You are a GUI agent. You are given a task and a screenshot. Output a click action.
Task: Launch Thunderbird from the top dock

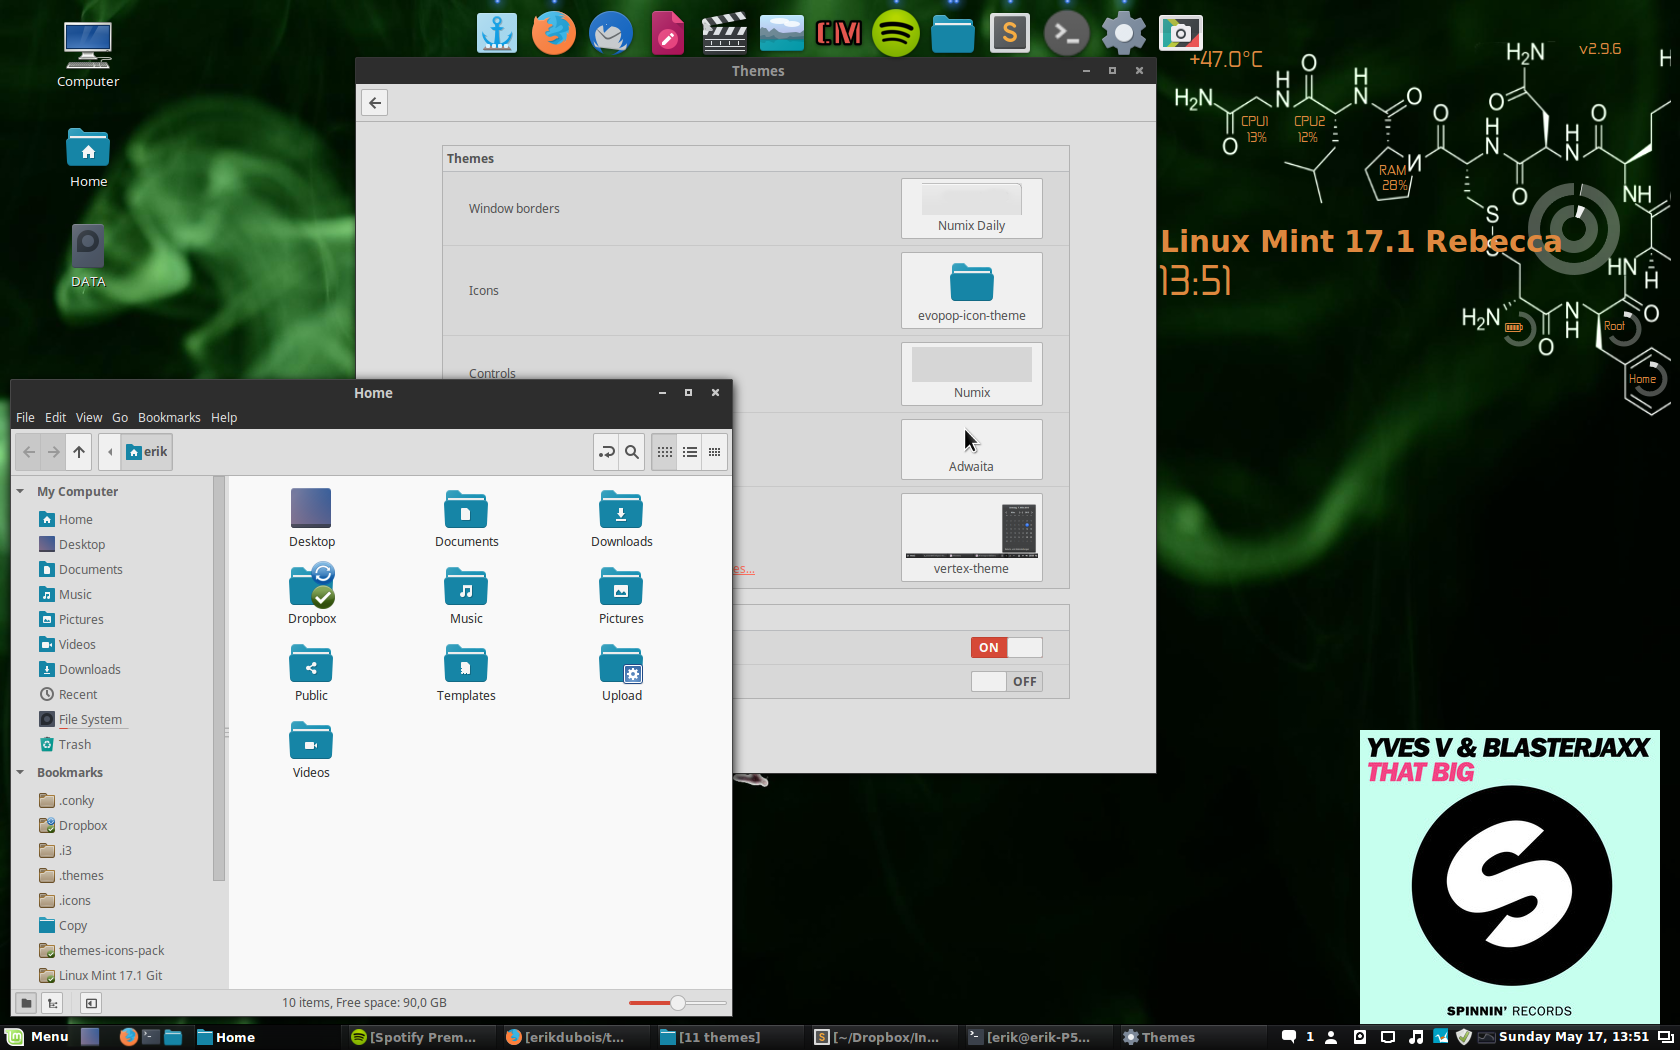click(610, 33)
